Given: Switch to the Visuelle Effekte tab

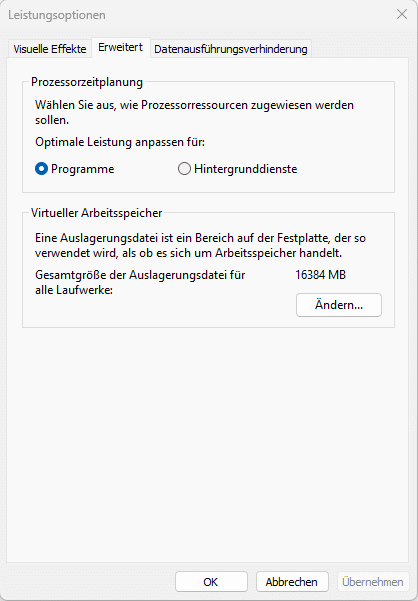Looking at the screenshot, I should [50, 49].
